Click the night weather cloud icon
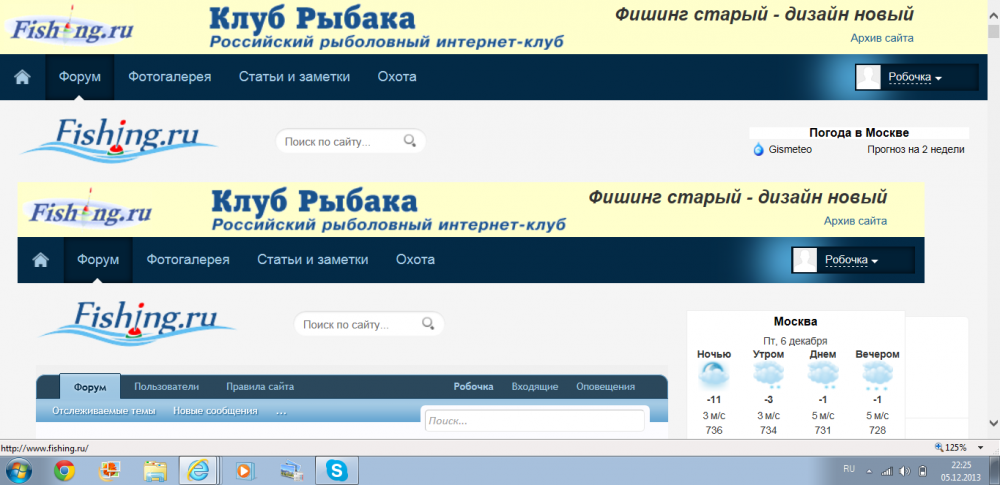Screen dimensions: 1000x485 [714, 376]
